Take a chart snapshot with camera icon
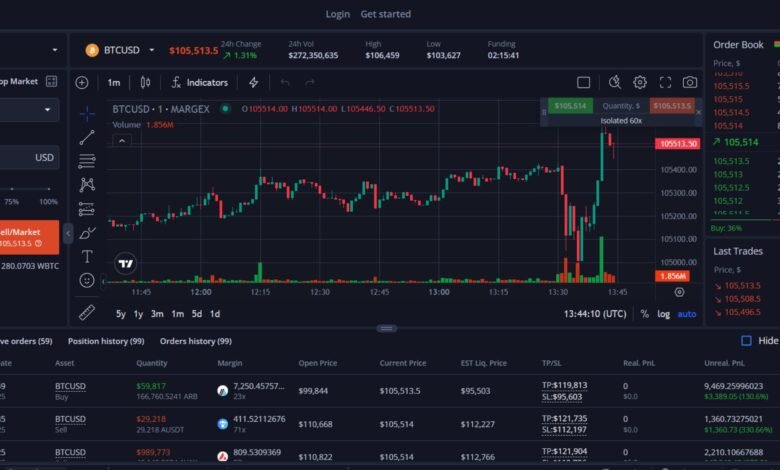780x470 pixels. (x=689, y=83)
